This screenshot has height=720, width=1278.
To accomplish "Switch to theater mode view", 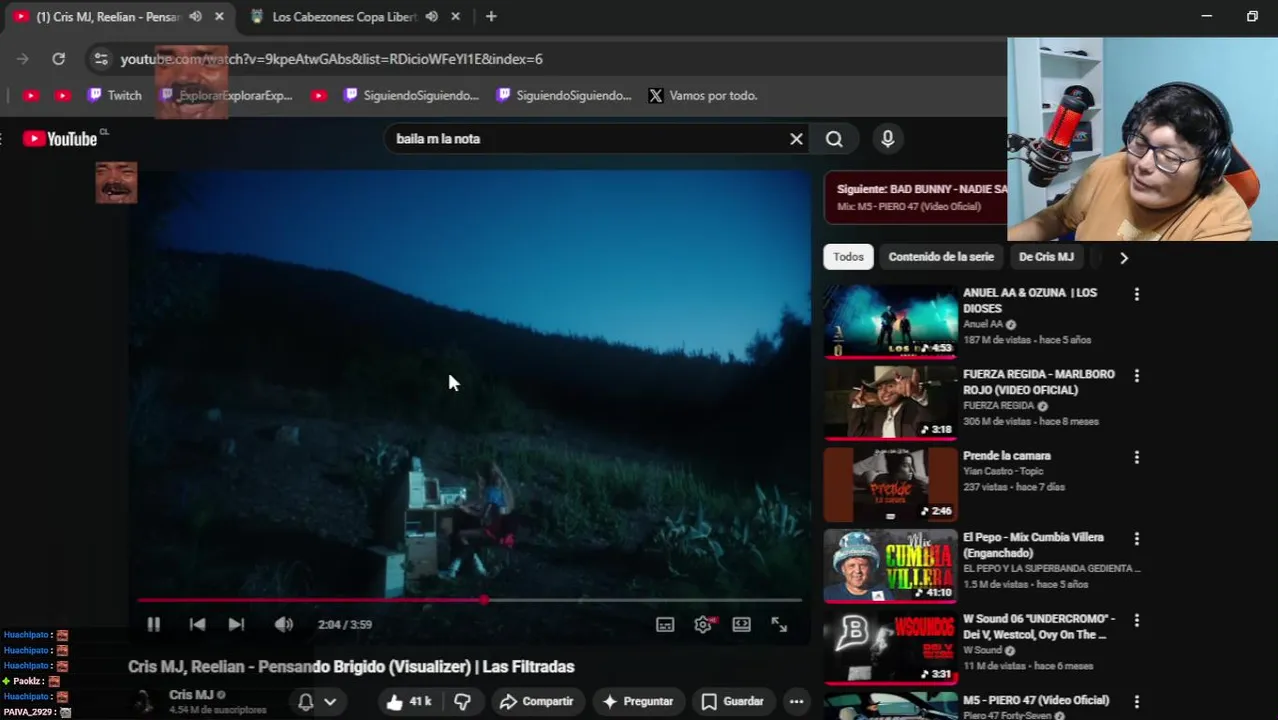I will tap(741, 624).
